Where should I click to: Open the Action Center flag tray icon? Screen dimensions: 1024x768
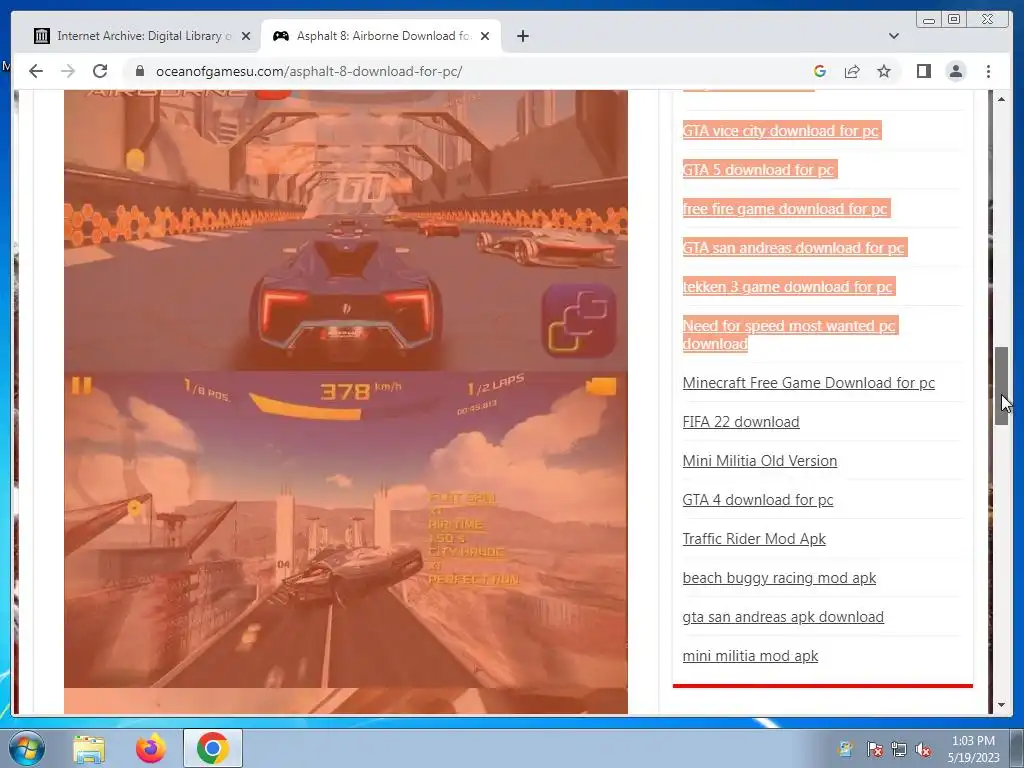tap(874, 749)
